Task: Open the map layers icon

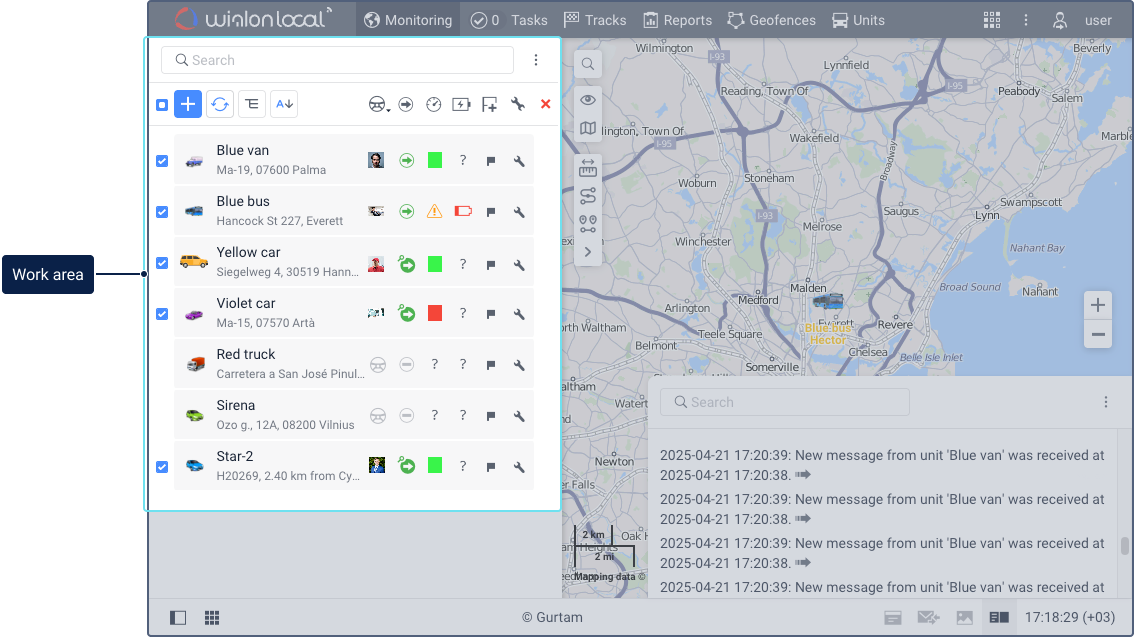Action: [x=588, y=129]
